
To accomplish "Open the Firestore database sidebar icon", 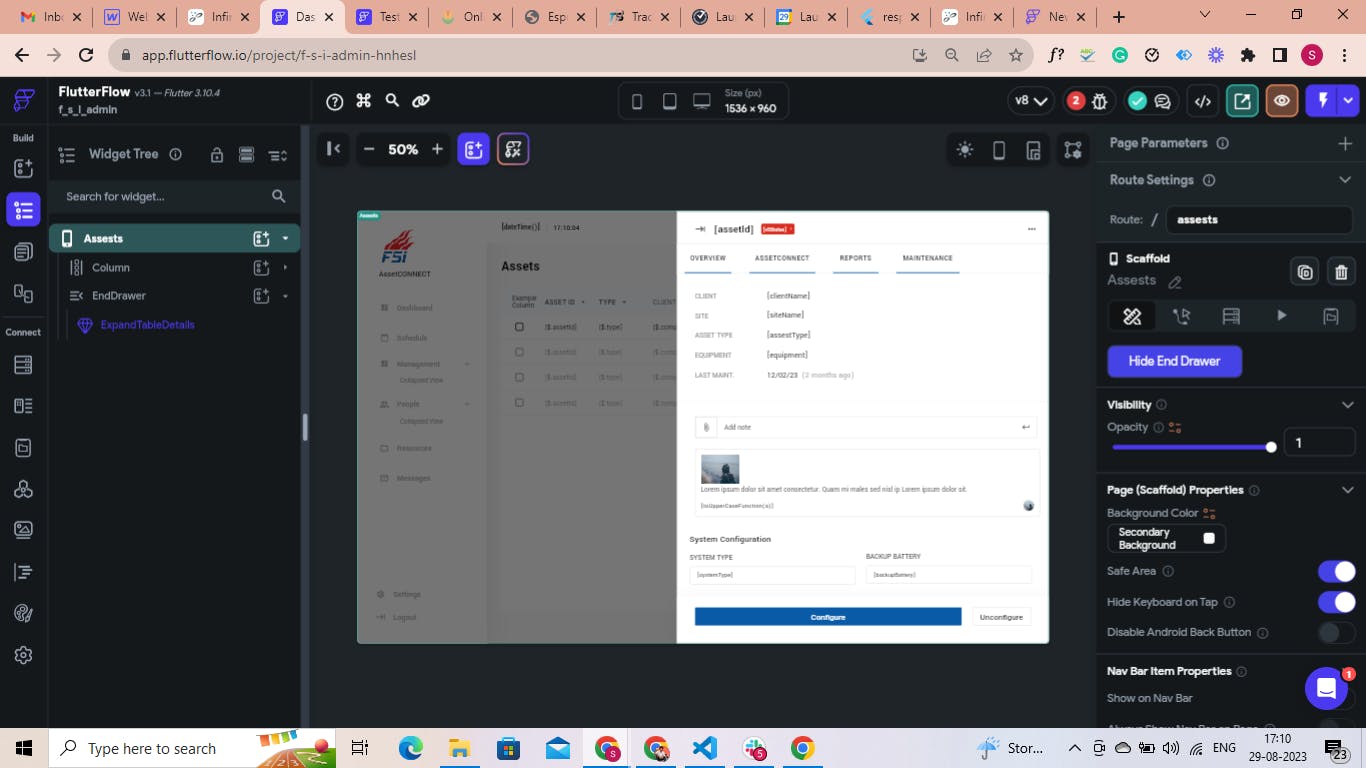I will tap(23, 365).
